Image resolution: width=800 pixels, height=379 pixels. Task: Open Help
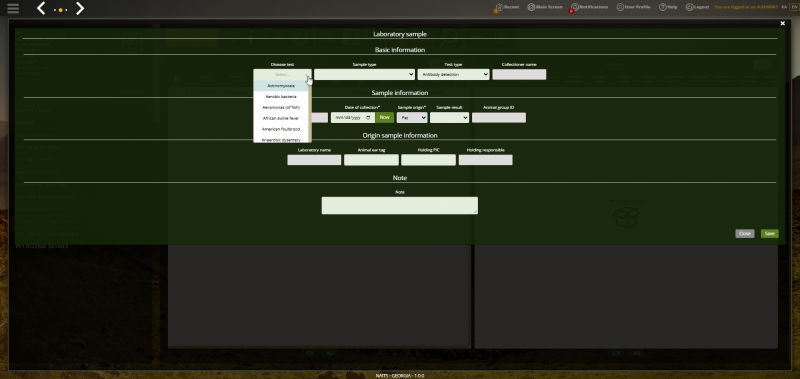coord(668,7)
